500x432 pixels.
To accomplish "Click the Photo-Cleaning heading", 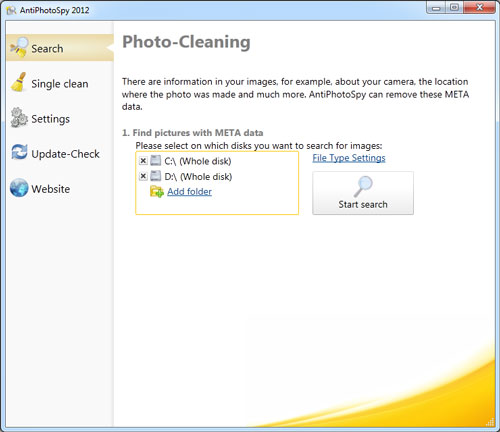I will point(186,42).
